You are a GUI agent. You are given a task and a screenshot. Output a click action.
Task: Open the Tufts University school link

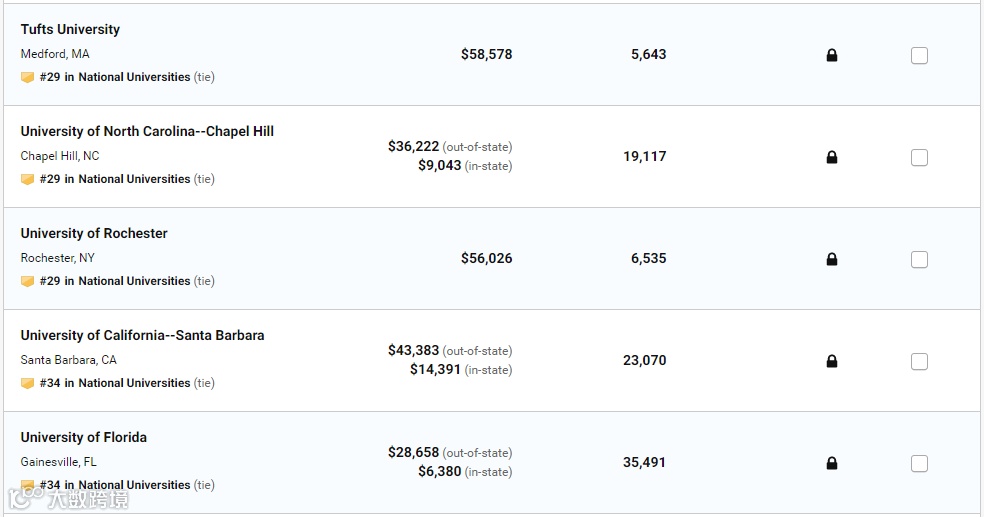click(70, 29)
